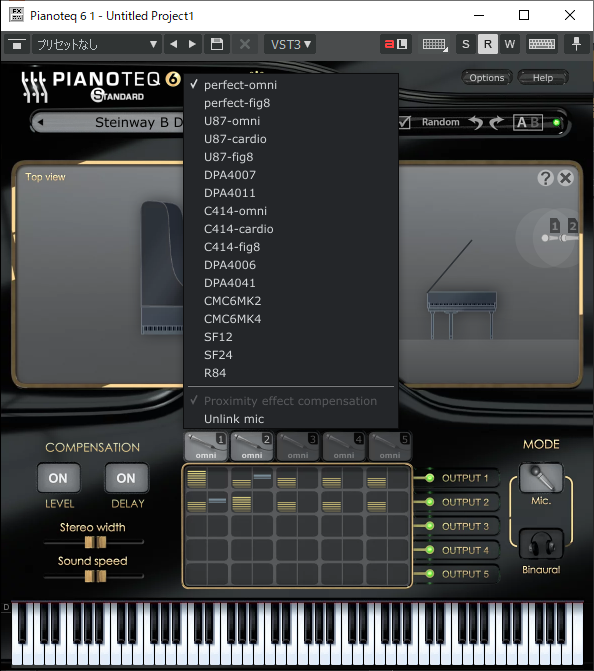
Task: Select DPA4011 microphone type
Action: click(291, 193)
